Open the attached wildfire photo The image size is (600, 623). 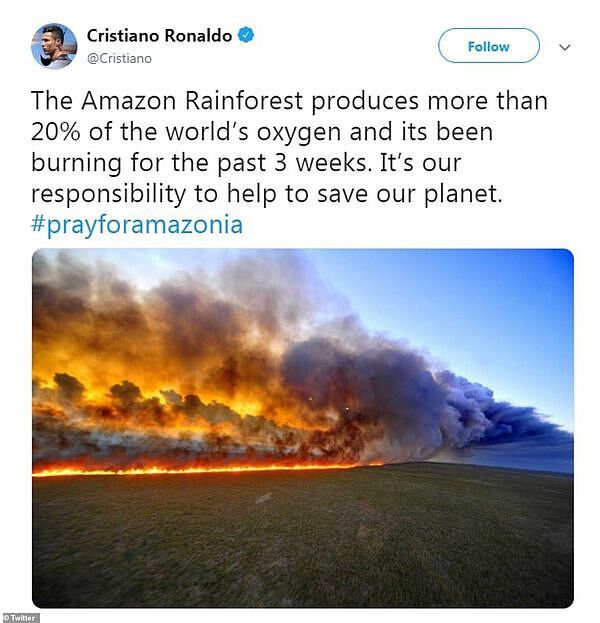(303, 428)
